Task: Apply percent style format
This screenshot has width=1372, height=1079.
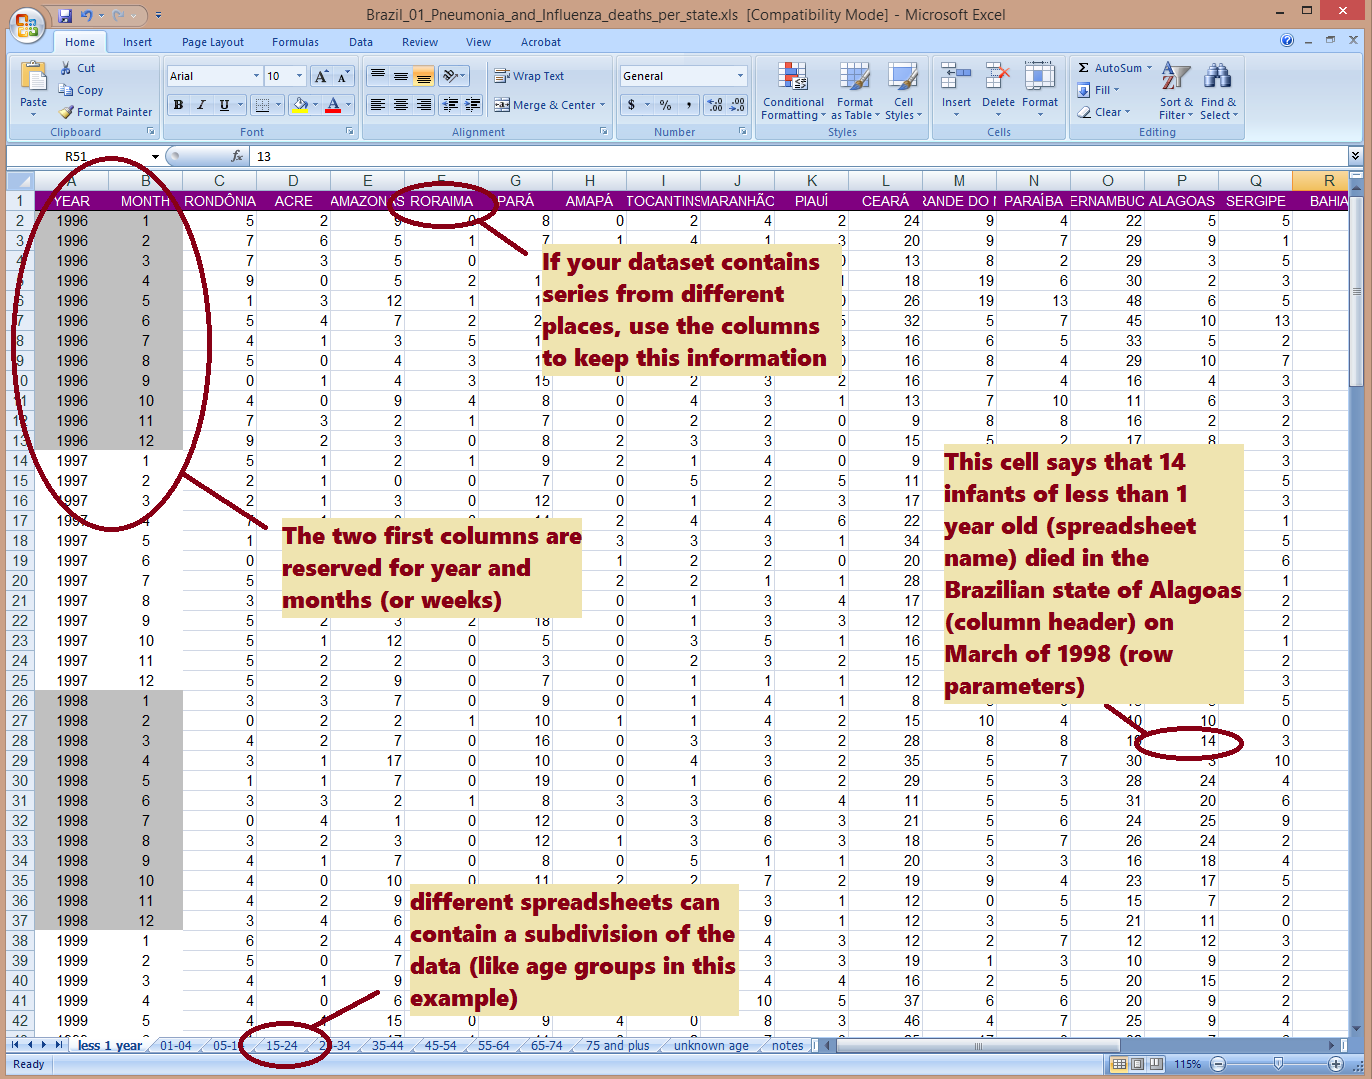Action: pos(665,105)
